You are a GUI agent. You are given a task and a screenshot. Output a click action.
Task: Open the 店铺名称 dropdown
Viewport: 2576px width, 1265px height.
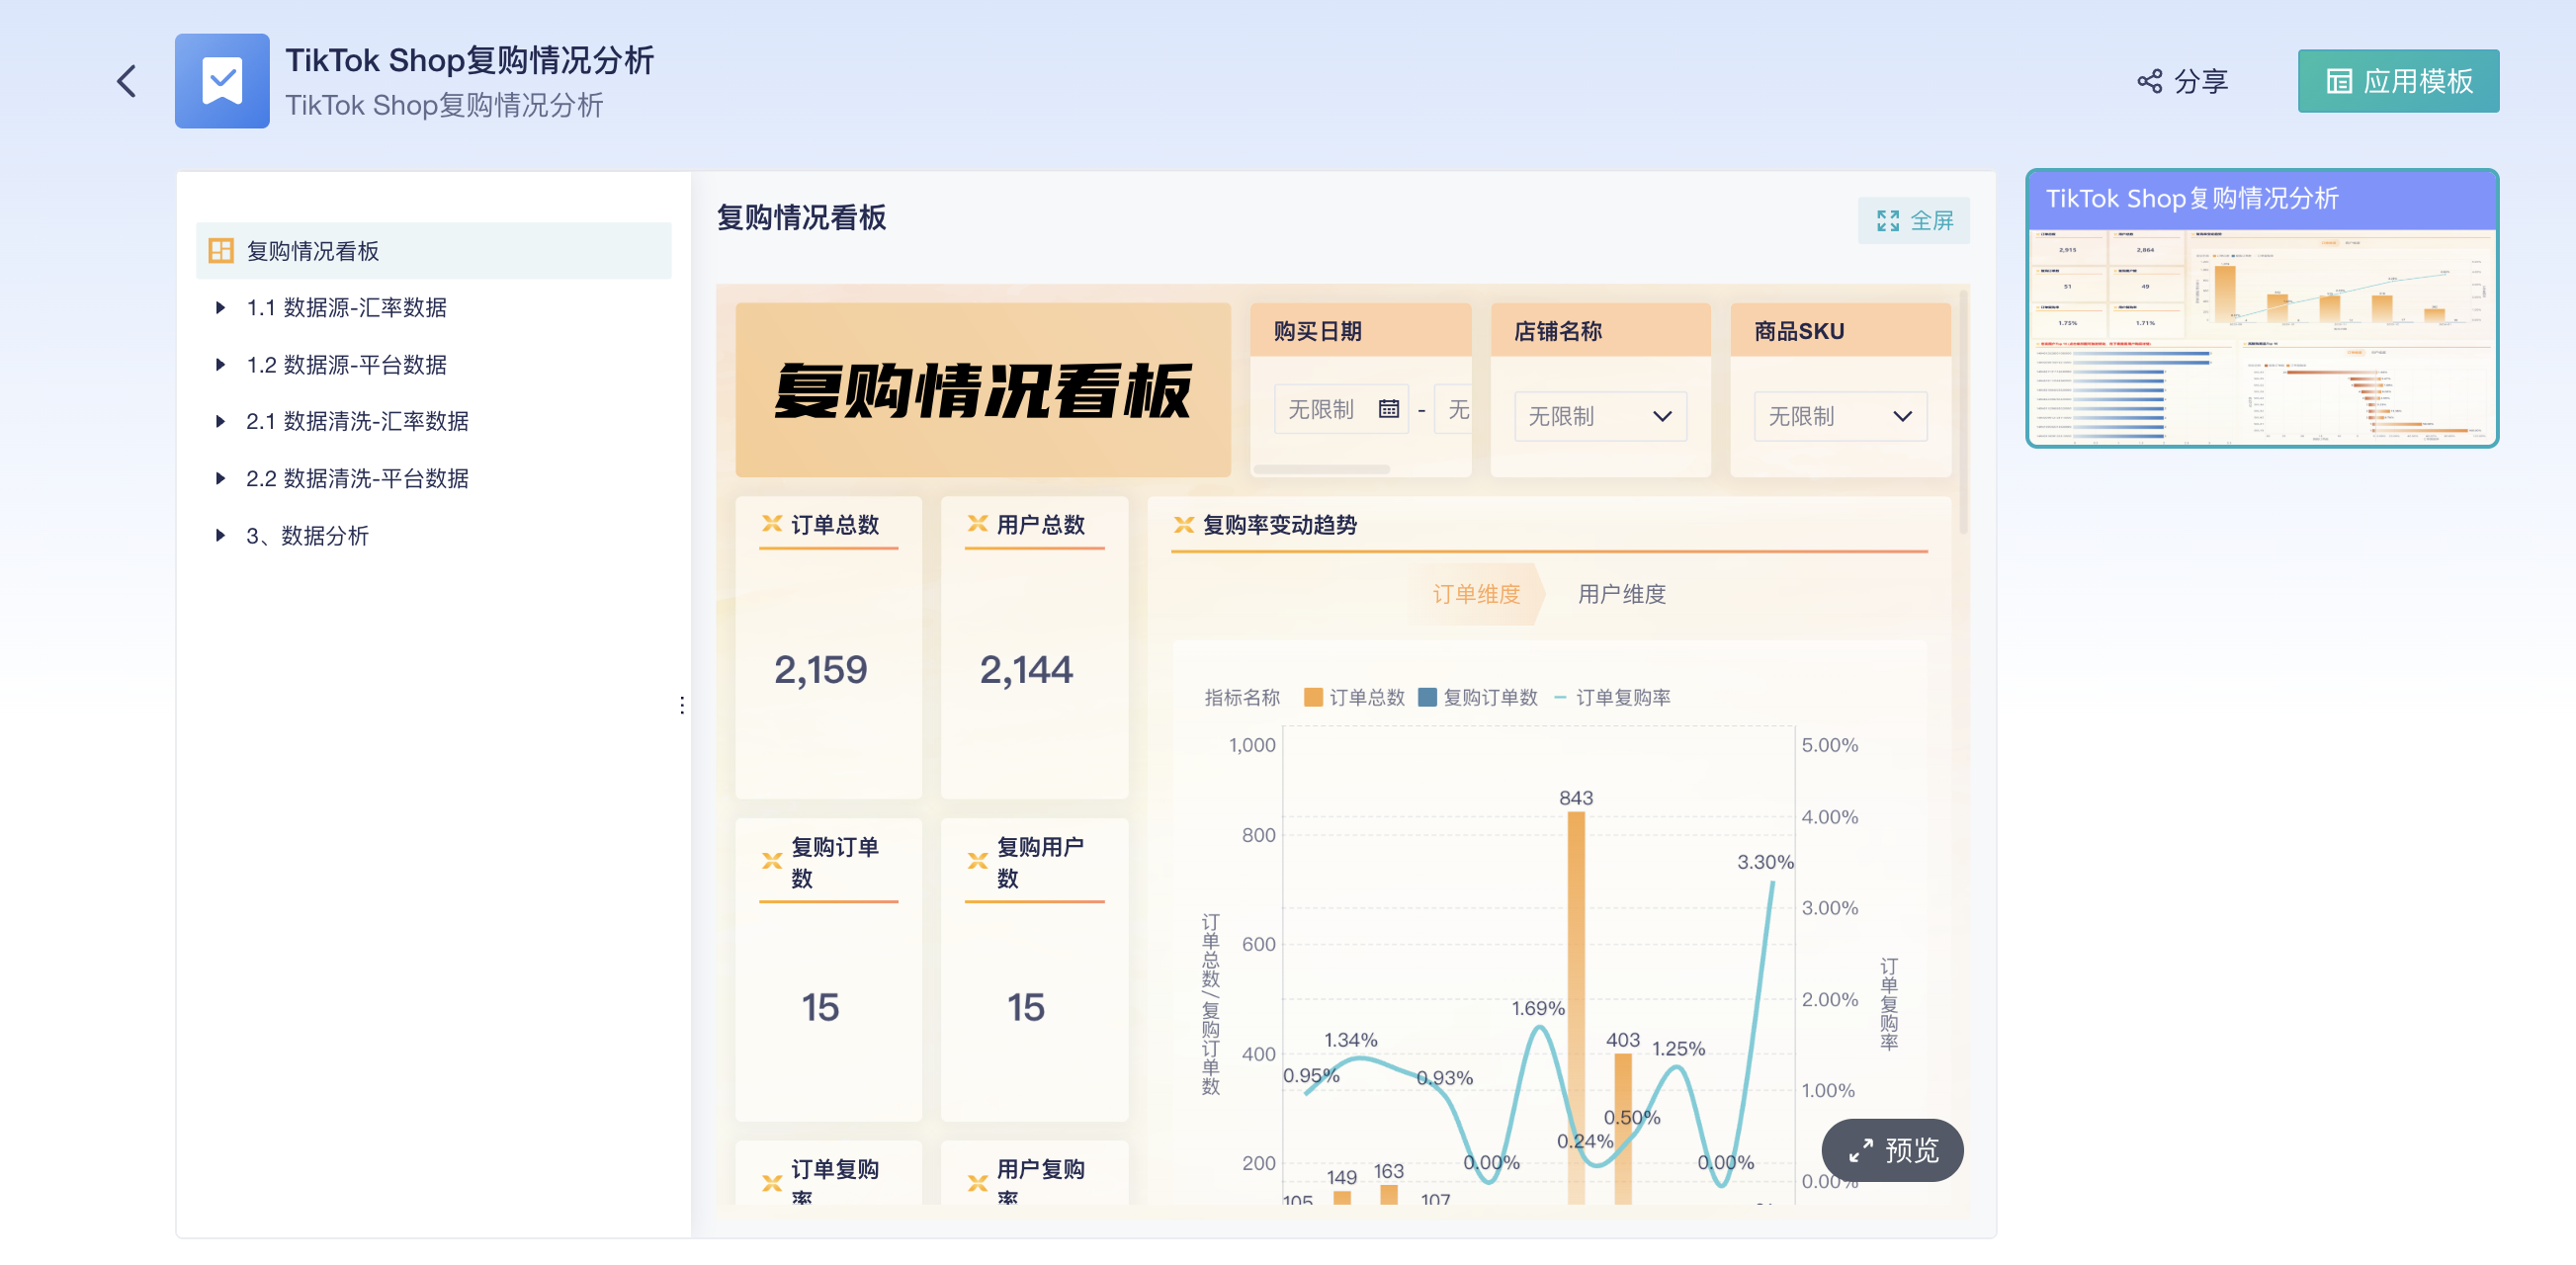[x=1600, y=416]
